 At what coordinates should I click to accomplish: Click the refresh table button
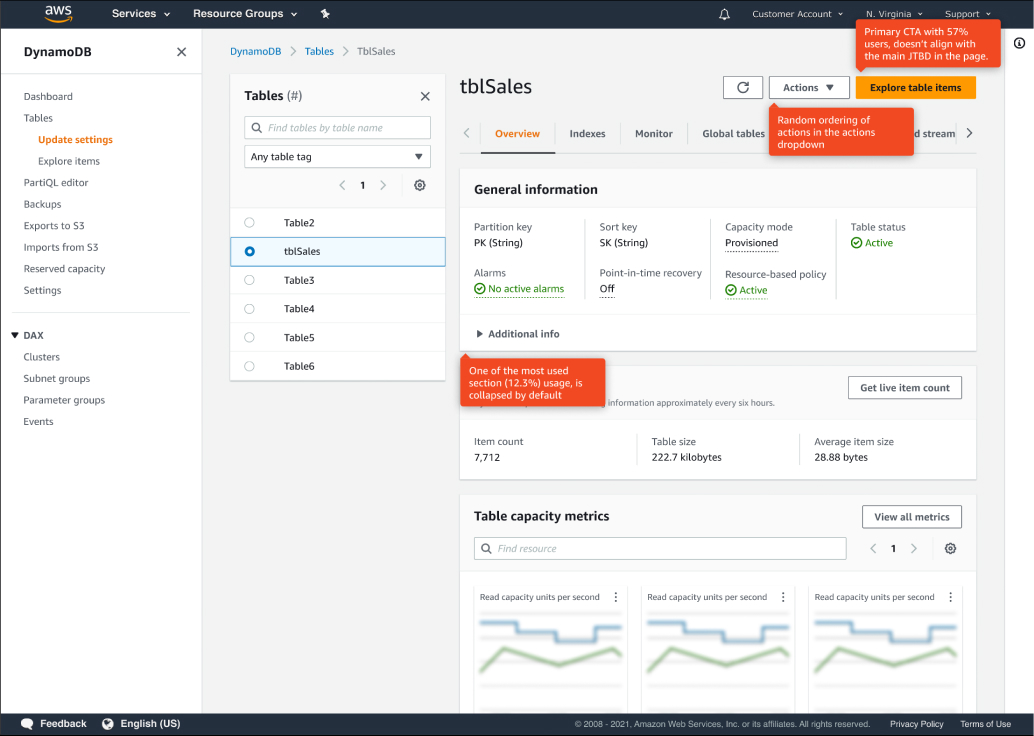tap(743, 88)
